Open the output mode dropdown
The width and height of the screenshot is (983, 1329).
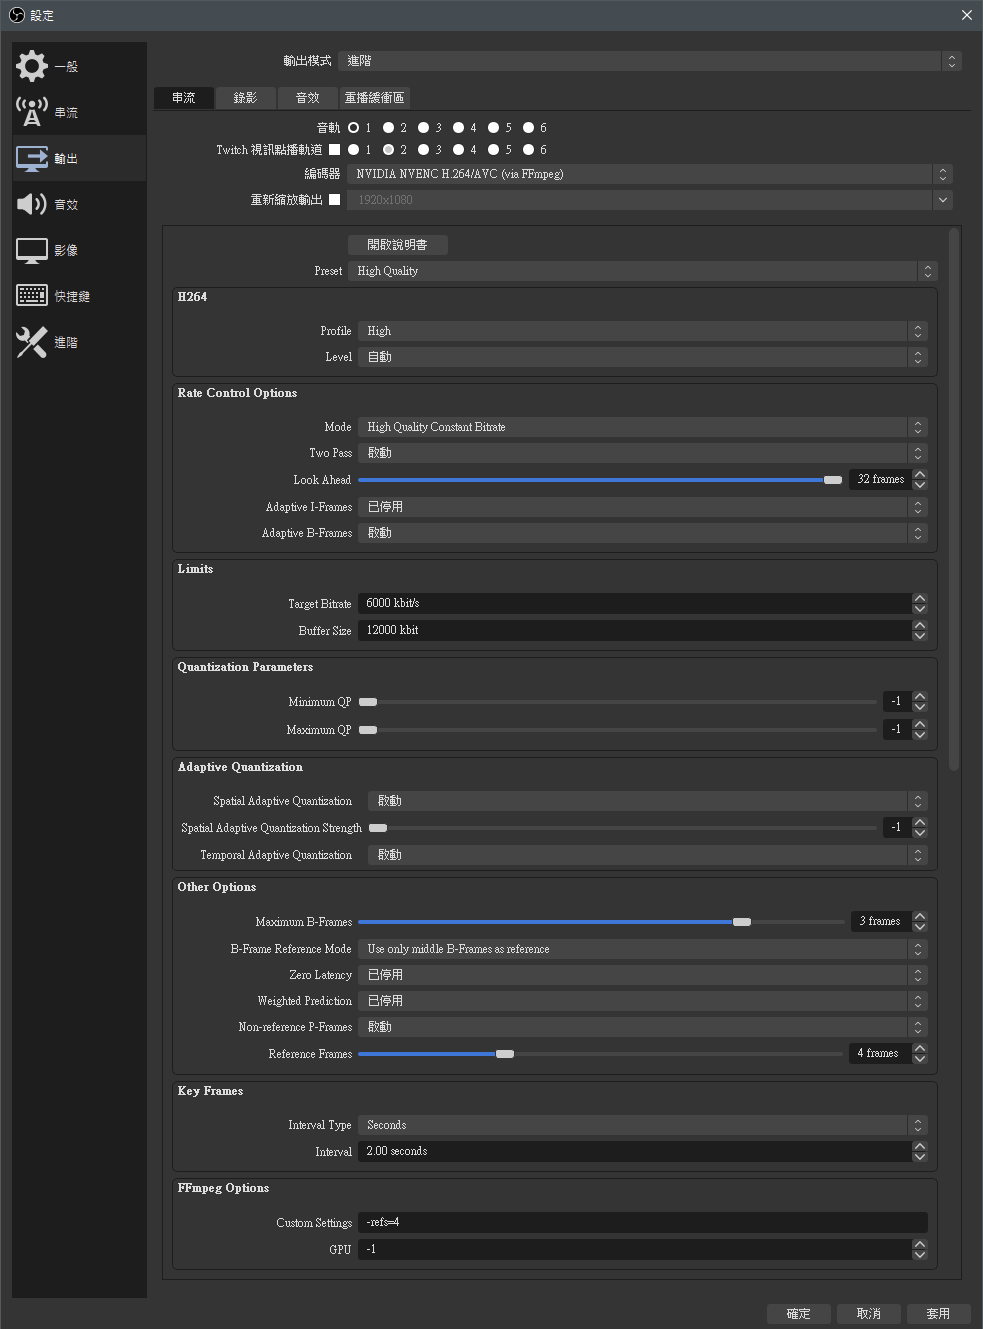pos(650,61)
